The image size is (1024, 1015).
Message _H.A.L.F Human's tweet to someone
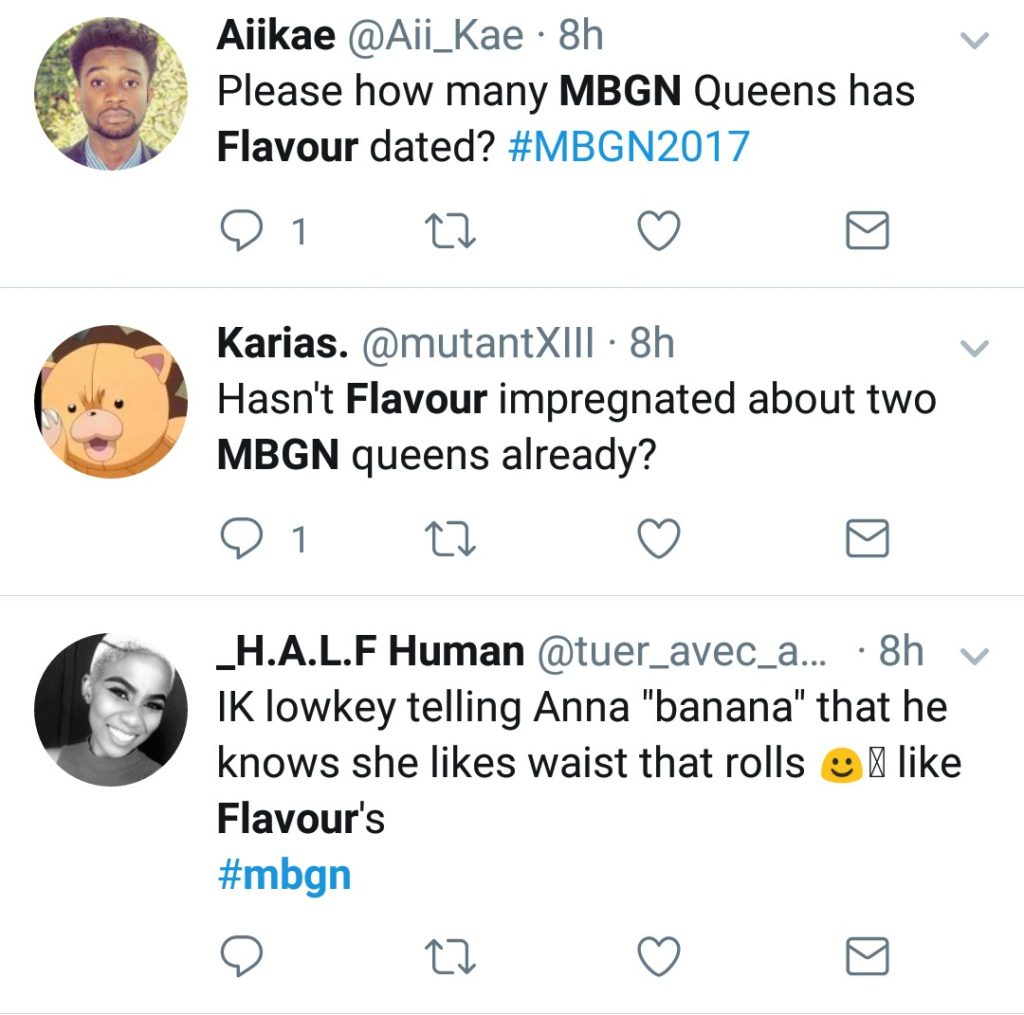867,956
